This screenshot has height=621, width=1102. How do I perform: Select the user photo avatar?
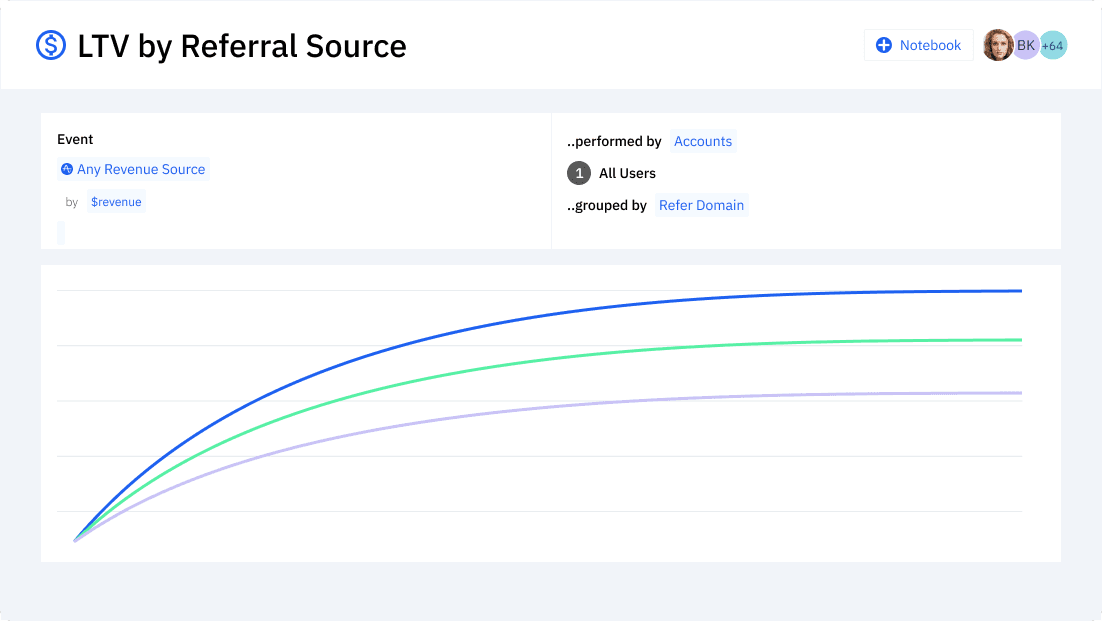(x=997, y=45)
